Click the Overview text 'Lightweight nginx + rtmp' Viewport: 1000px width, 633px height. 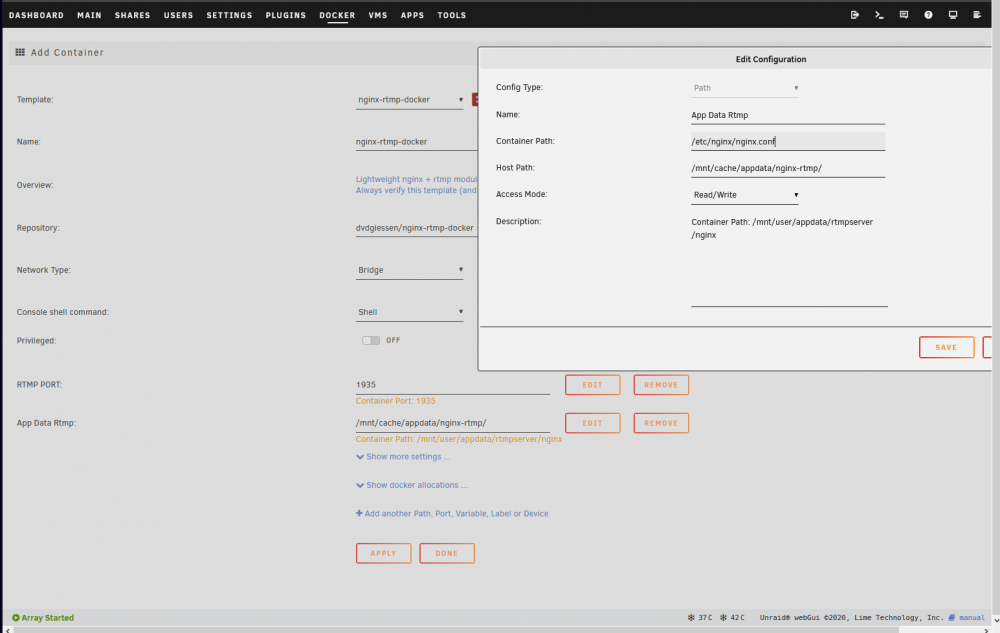pos(416,180)
